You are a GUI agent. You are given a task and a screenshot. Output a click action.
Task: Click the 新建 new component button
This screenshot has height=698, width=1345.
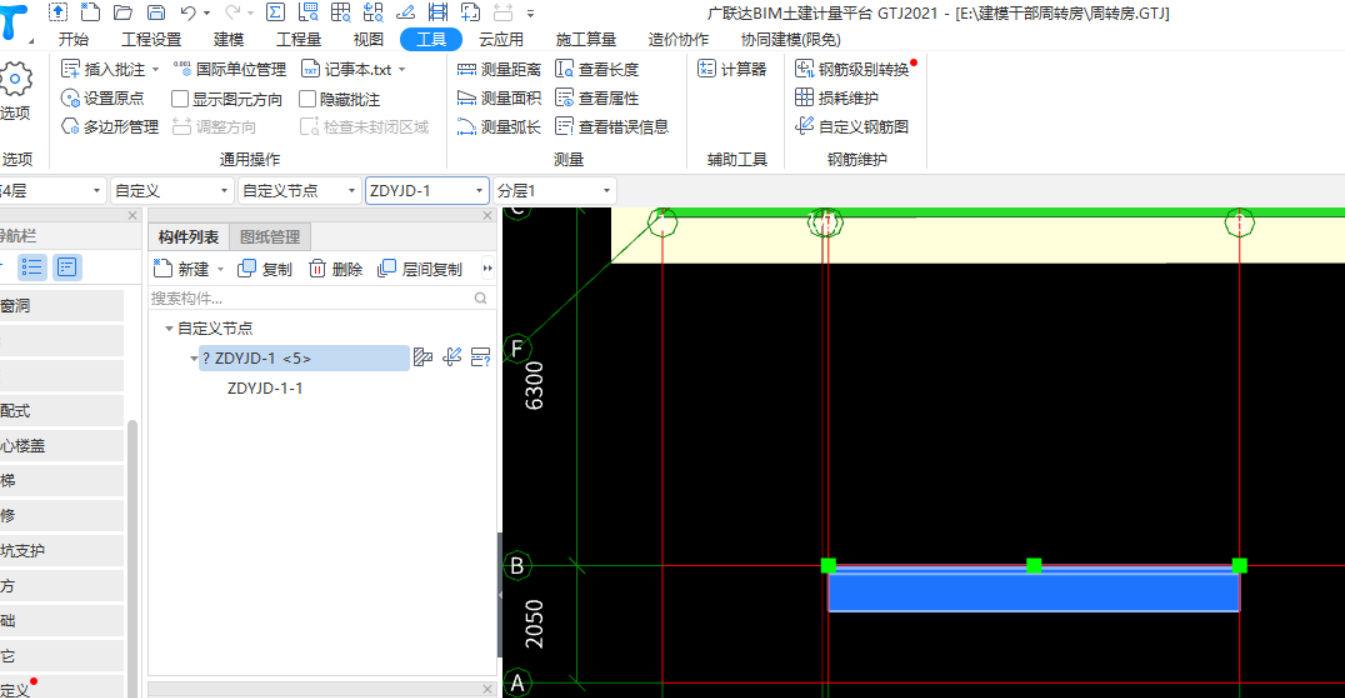tap(182, 269)
